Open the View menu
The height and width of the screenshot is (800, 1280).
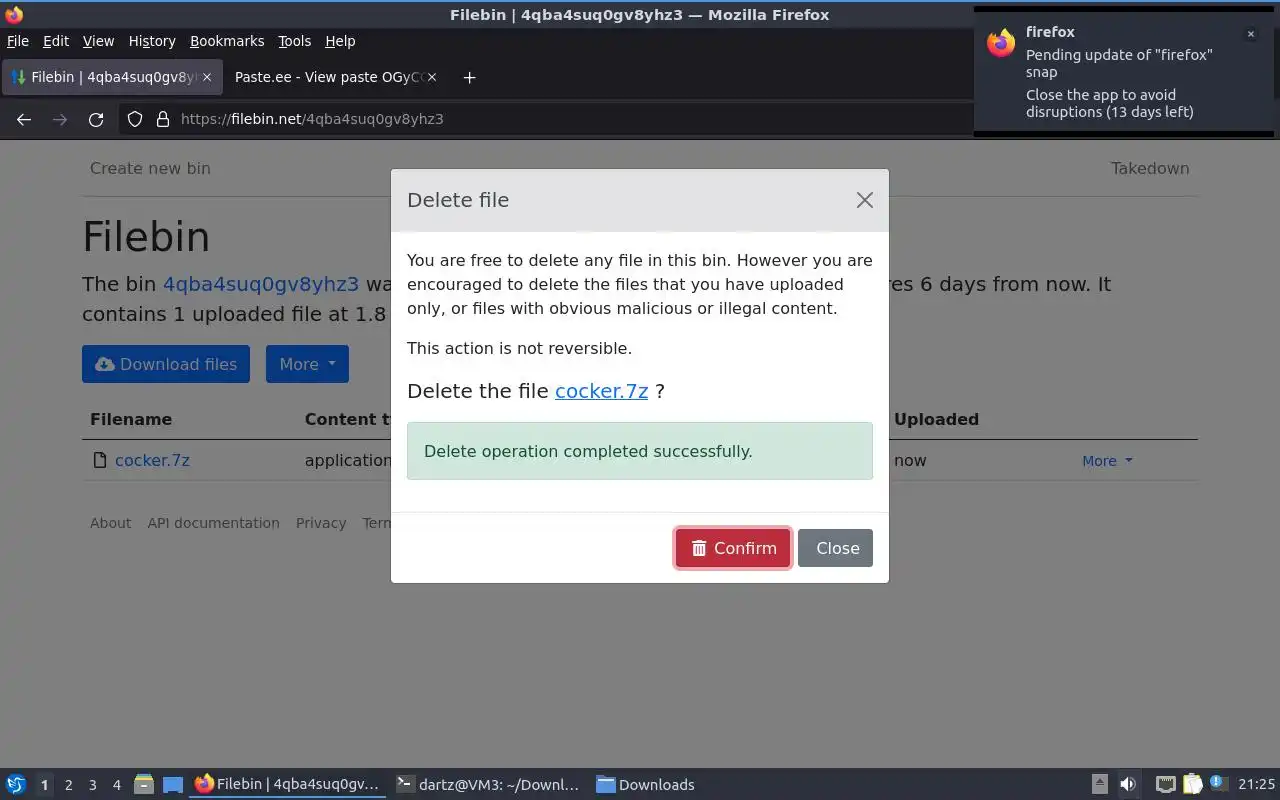98,41
